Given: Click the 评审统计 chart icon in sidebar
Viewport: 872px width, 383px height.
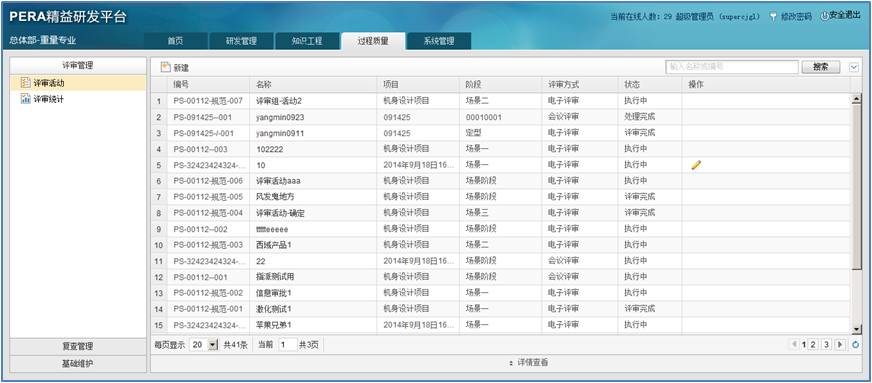Looking at the screenshot, I should click(26, 100).
